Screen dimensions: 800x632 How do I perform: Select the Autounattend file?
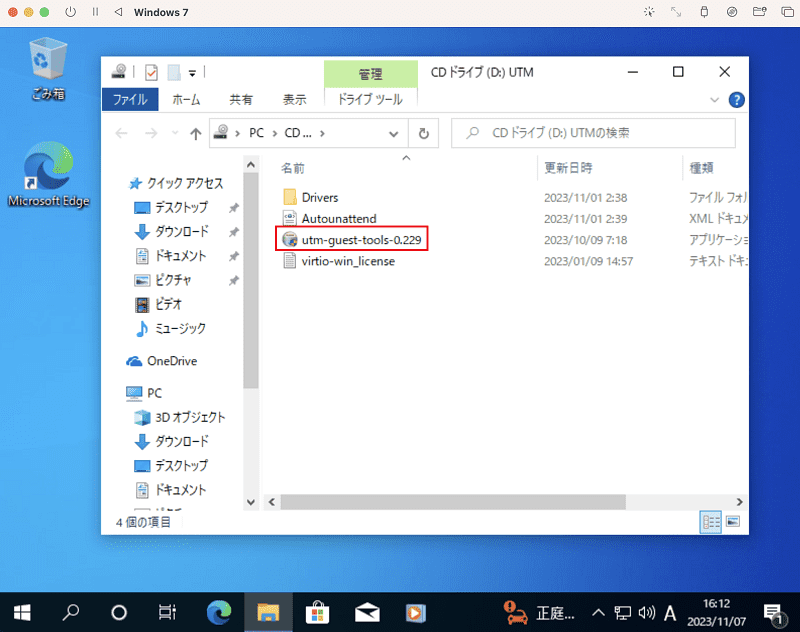[x=339, y=219]
